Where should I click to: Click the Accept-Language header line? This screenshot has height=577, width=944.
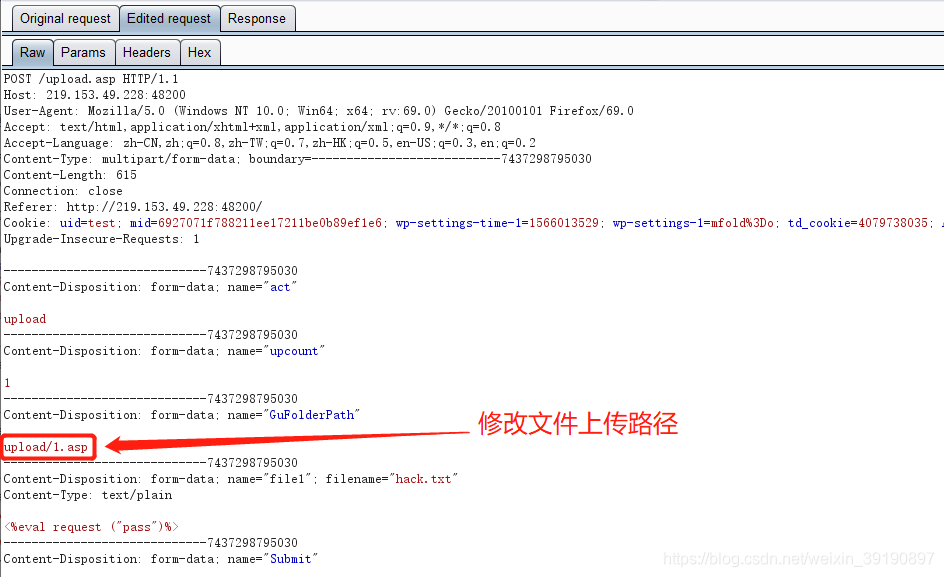point(270,143)
